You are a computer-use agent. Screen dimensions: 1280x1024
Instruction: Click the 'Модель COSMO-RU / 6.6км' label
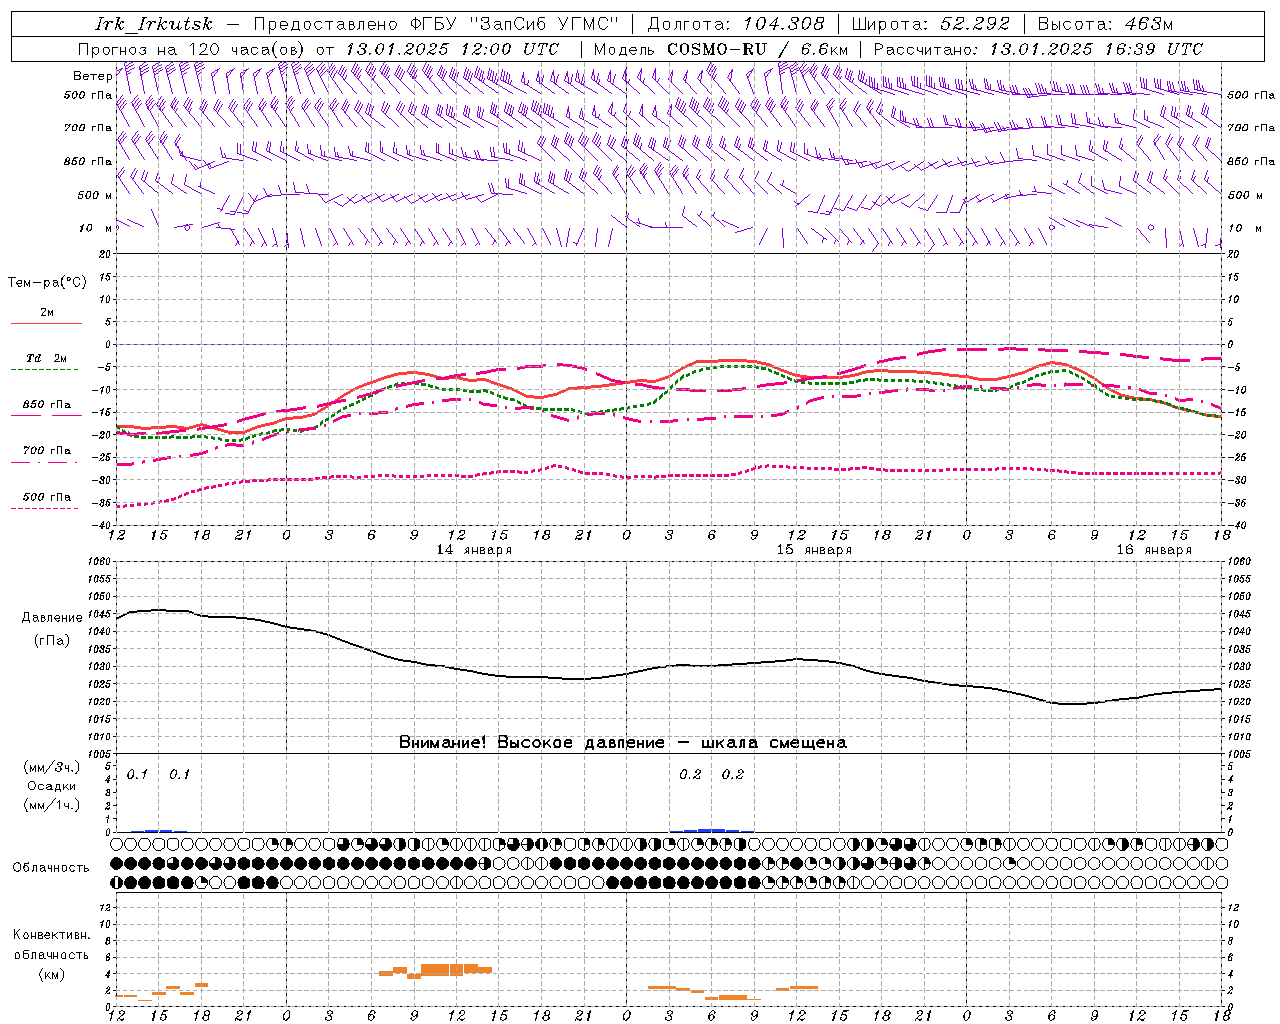(x=721, y=49)
